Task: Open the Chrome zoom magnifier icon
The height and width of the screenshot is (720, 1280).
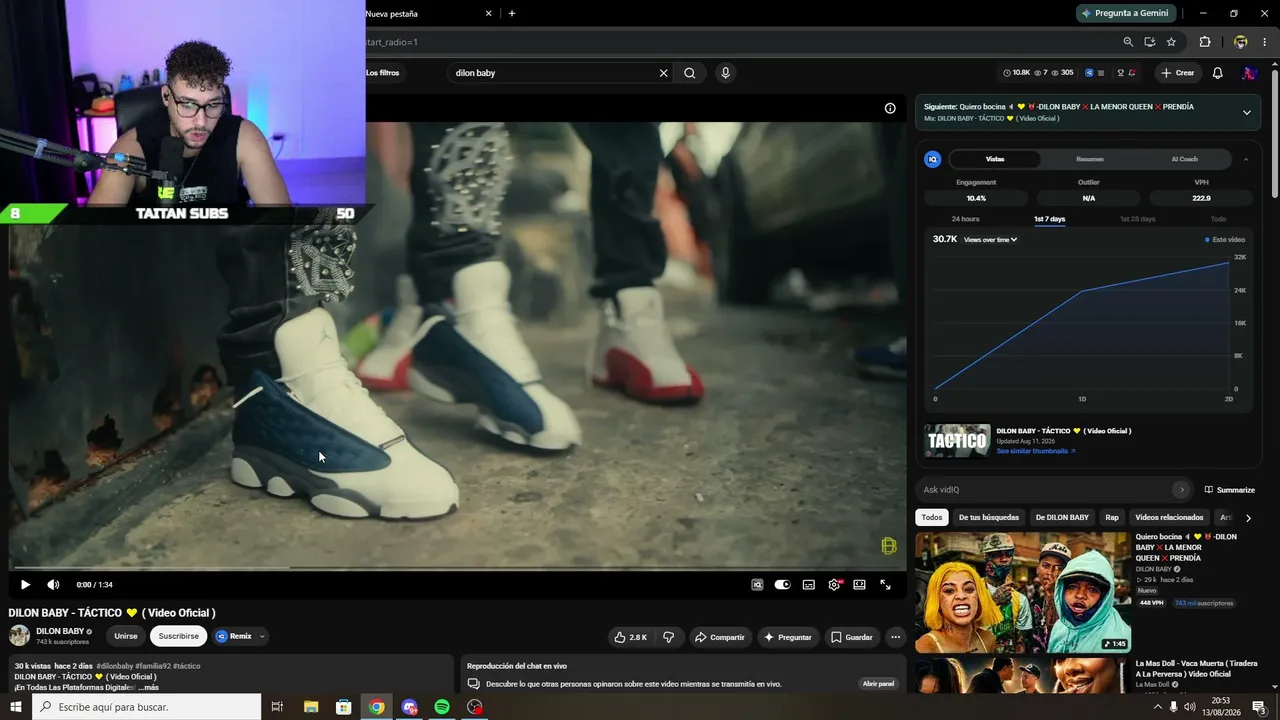Action: (1128, 42)
